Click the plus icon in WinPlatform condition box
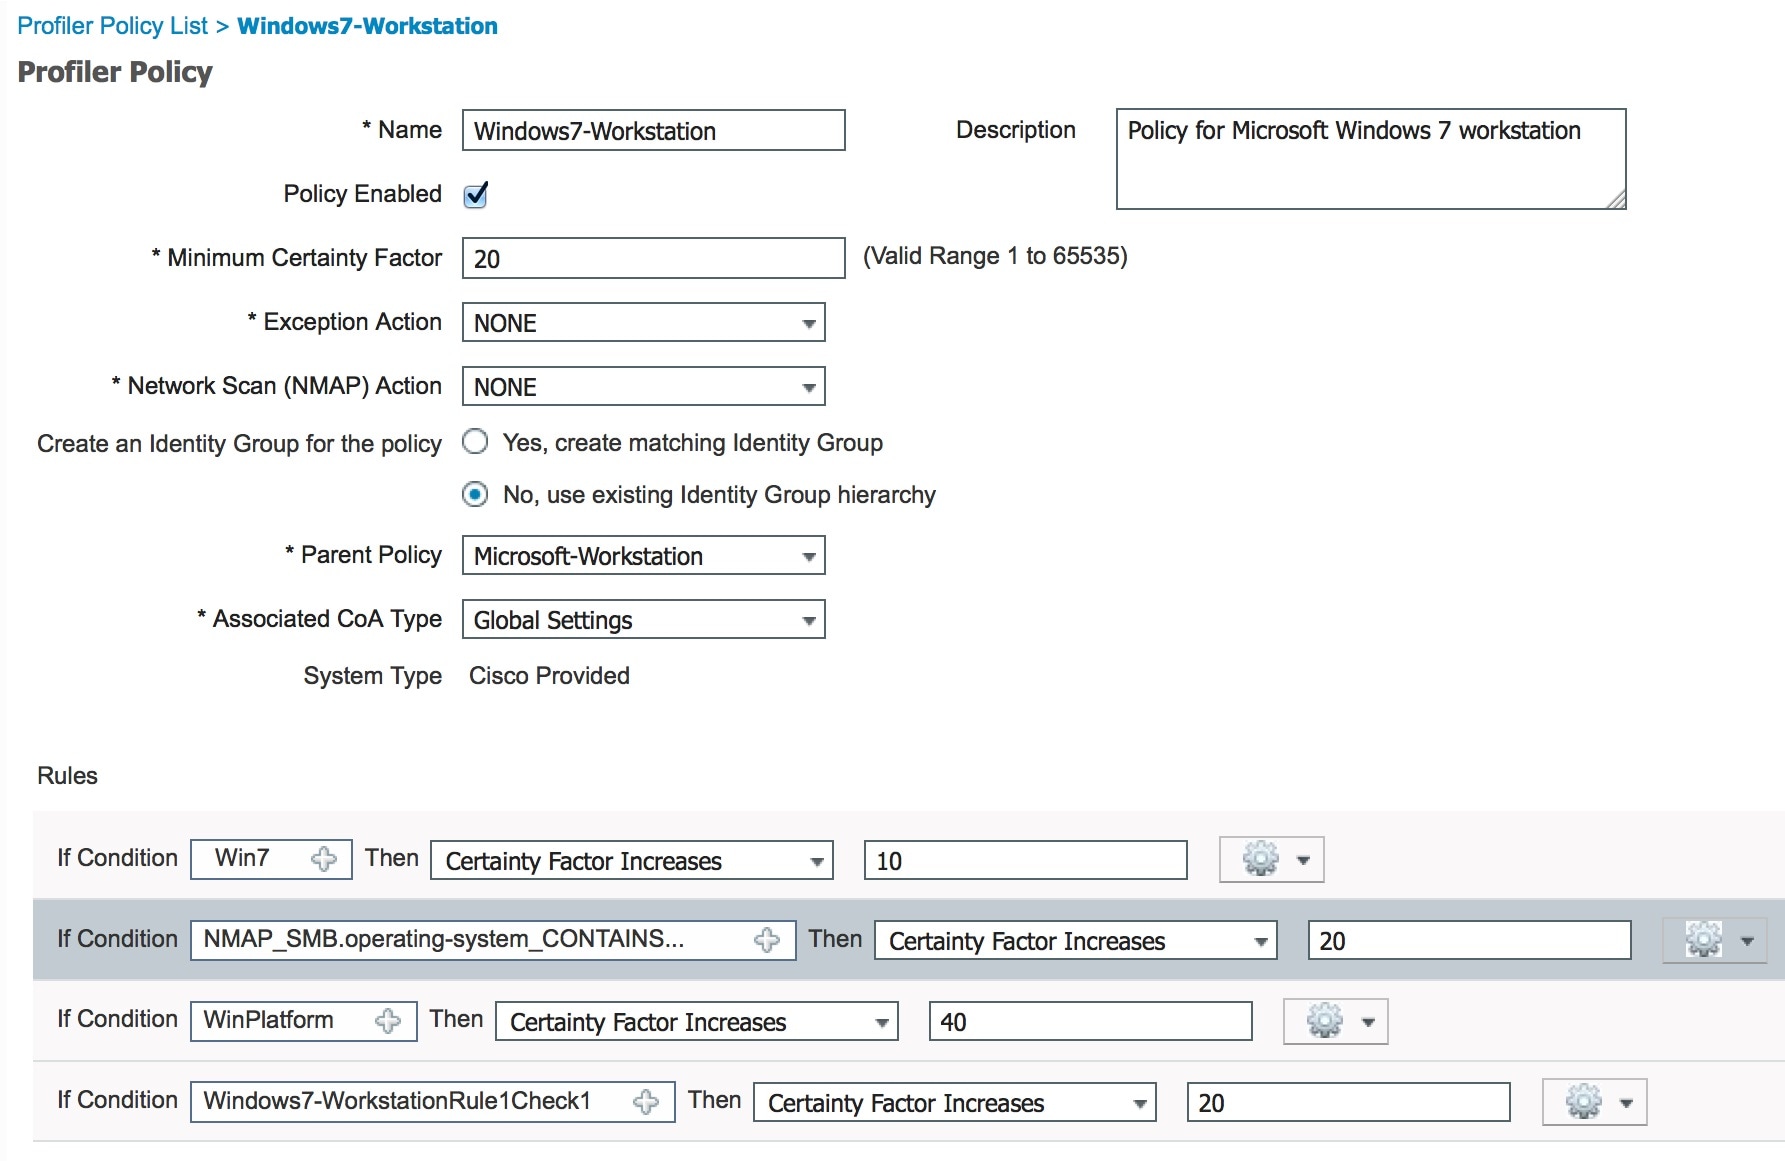This screenshot has height=1161, width=1785. (388, 1021)
